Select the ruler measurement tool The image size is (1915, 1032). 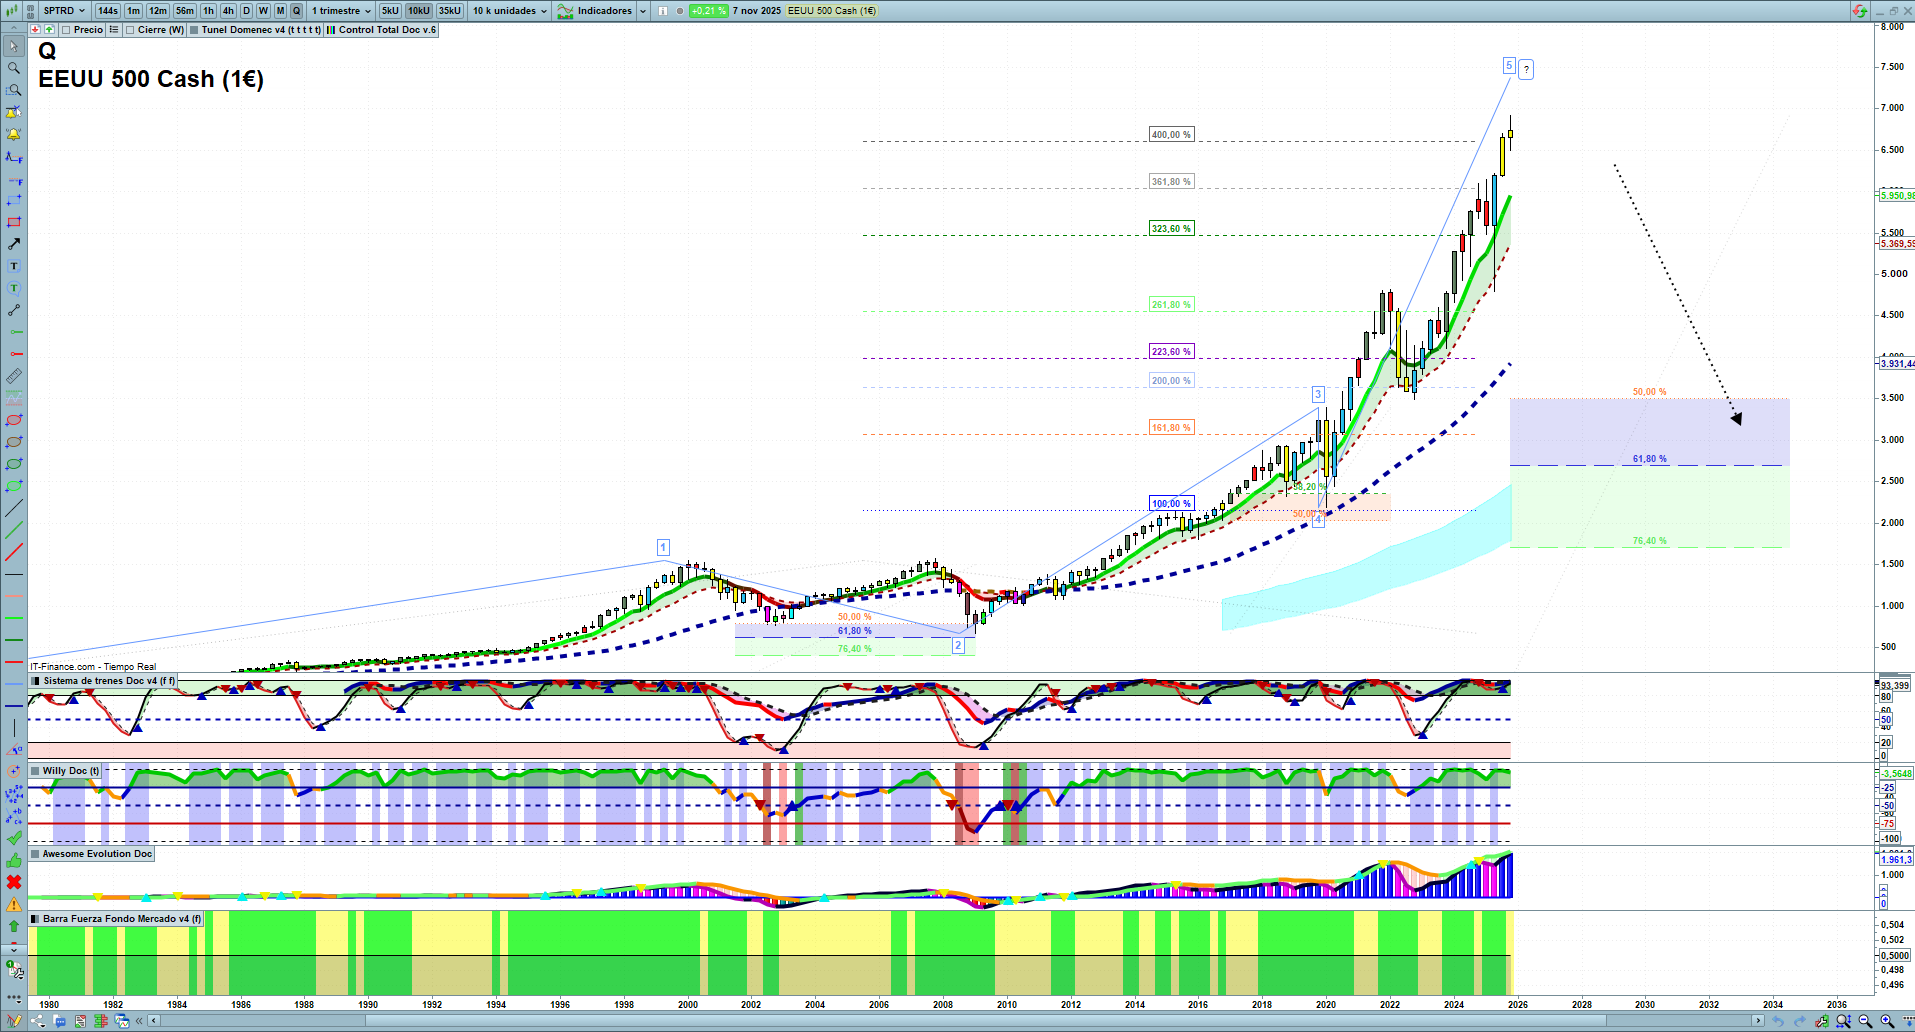point(14,376)
